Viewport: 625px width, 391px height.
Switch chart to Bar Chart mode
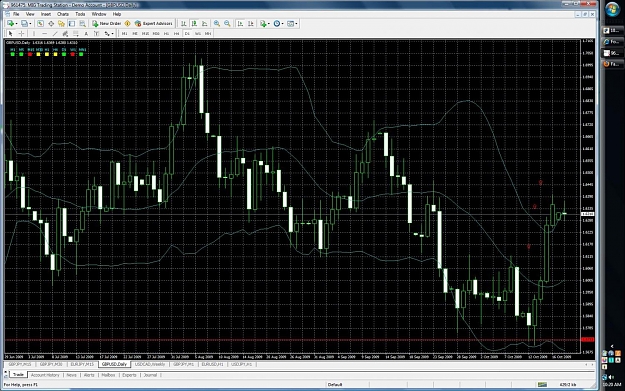(x=183, y=24)
